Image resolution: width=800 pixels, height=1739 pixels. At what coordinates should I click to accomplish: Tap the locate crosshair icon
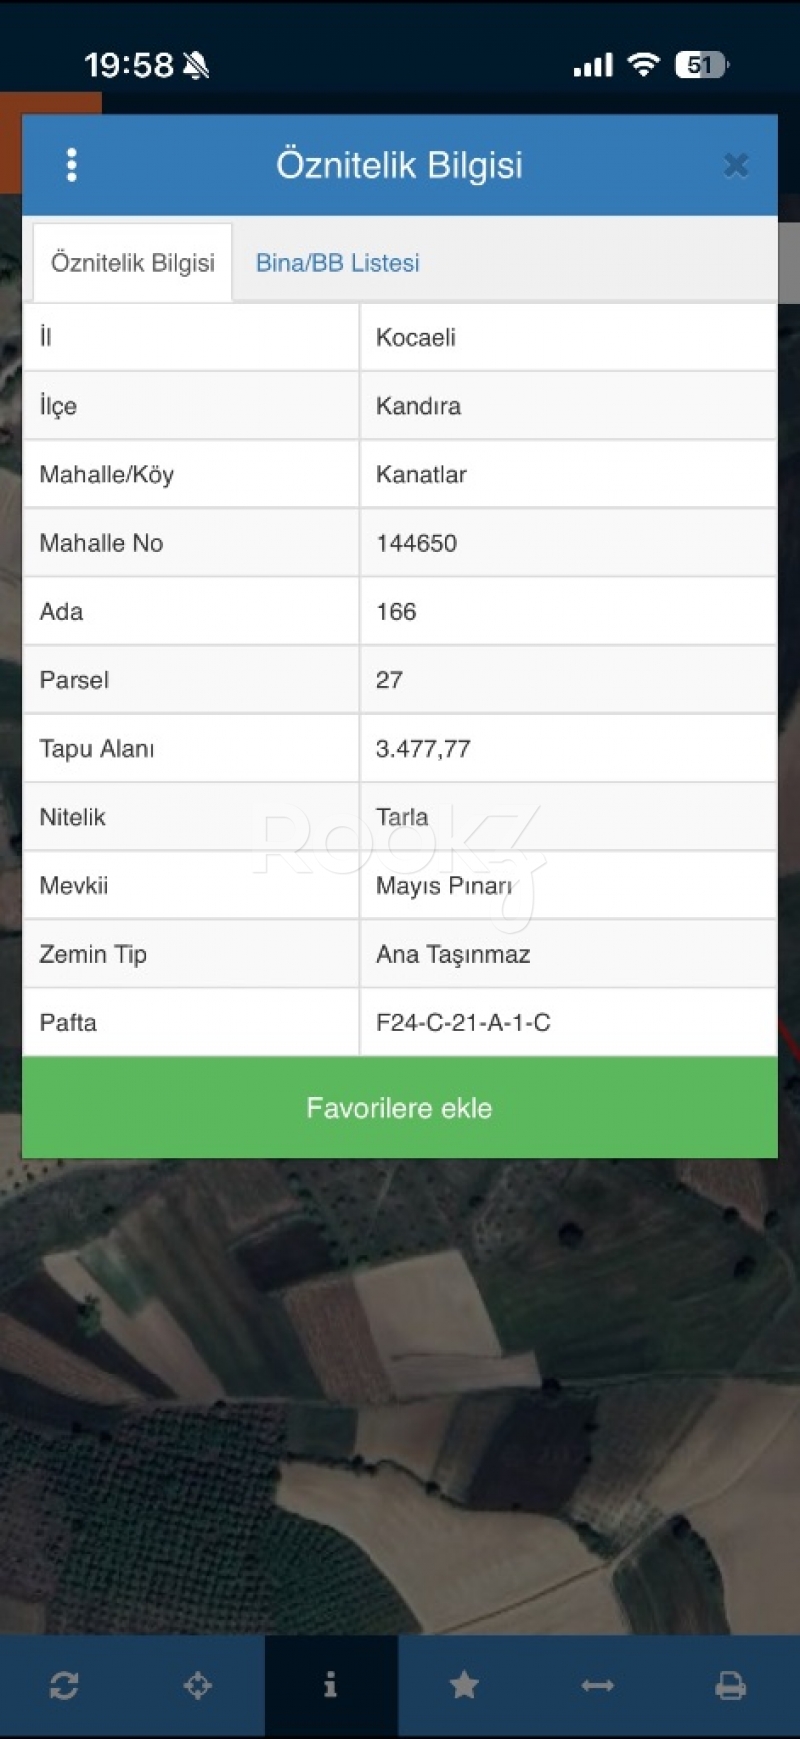(198, 1686)
